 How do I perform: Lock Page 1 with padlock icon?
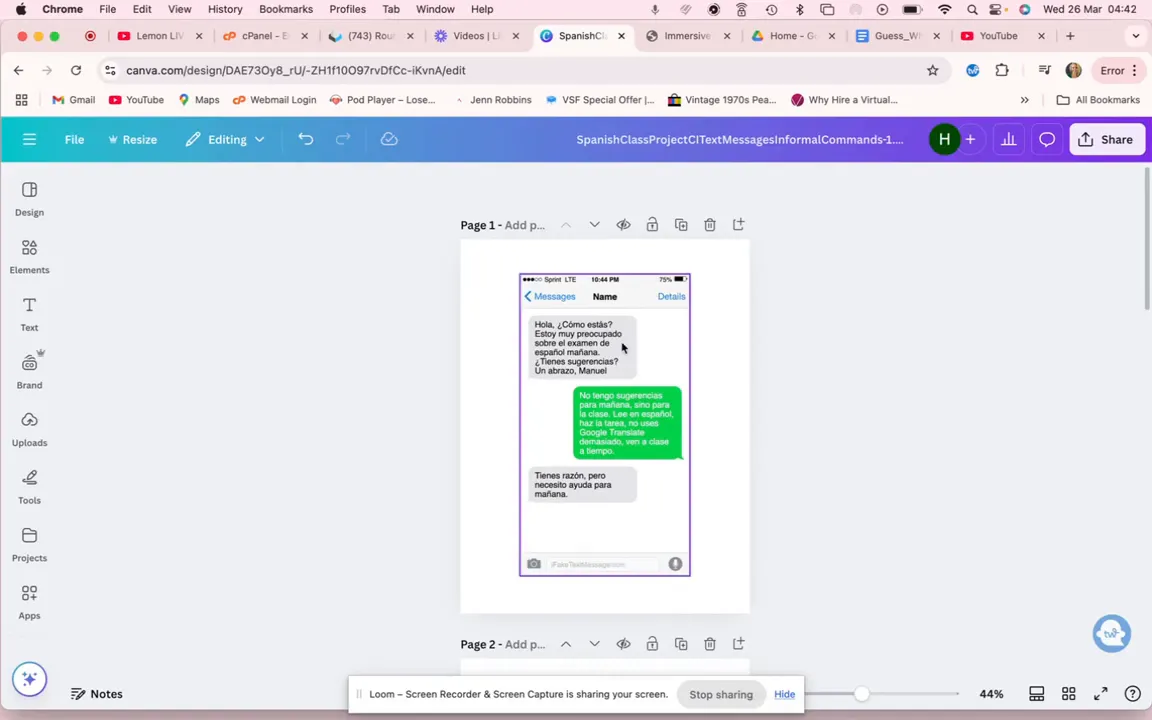click(x=652, y=225)
